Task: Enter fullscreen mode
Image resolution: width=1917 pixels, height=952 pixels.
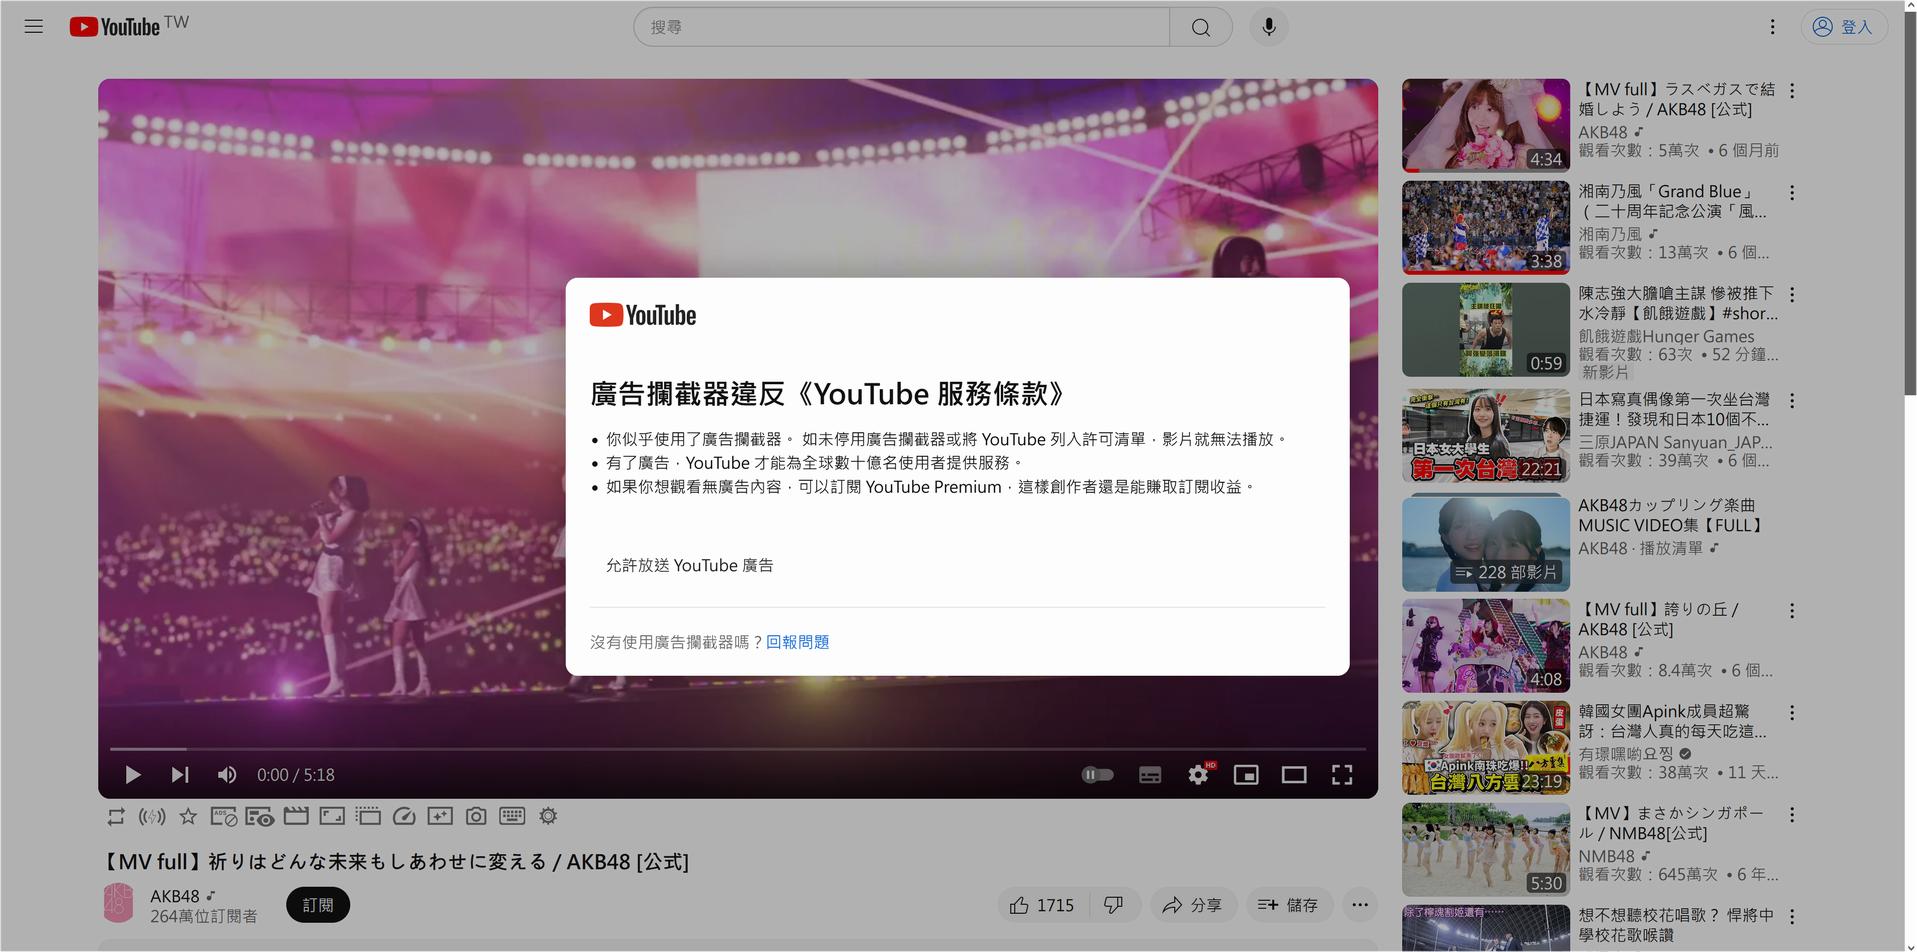Action: click(1342, 775)
